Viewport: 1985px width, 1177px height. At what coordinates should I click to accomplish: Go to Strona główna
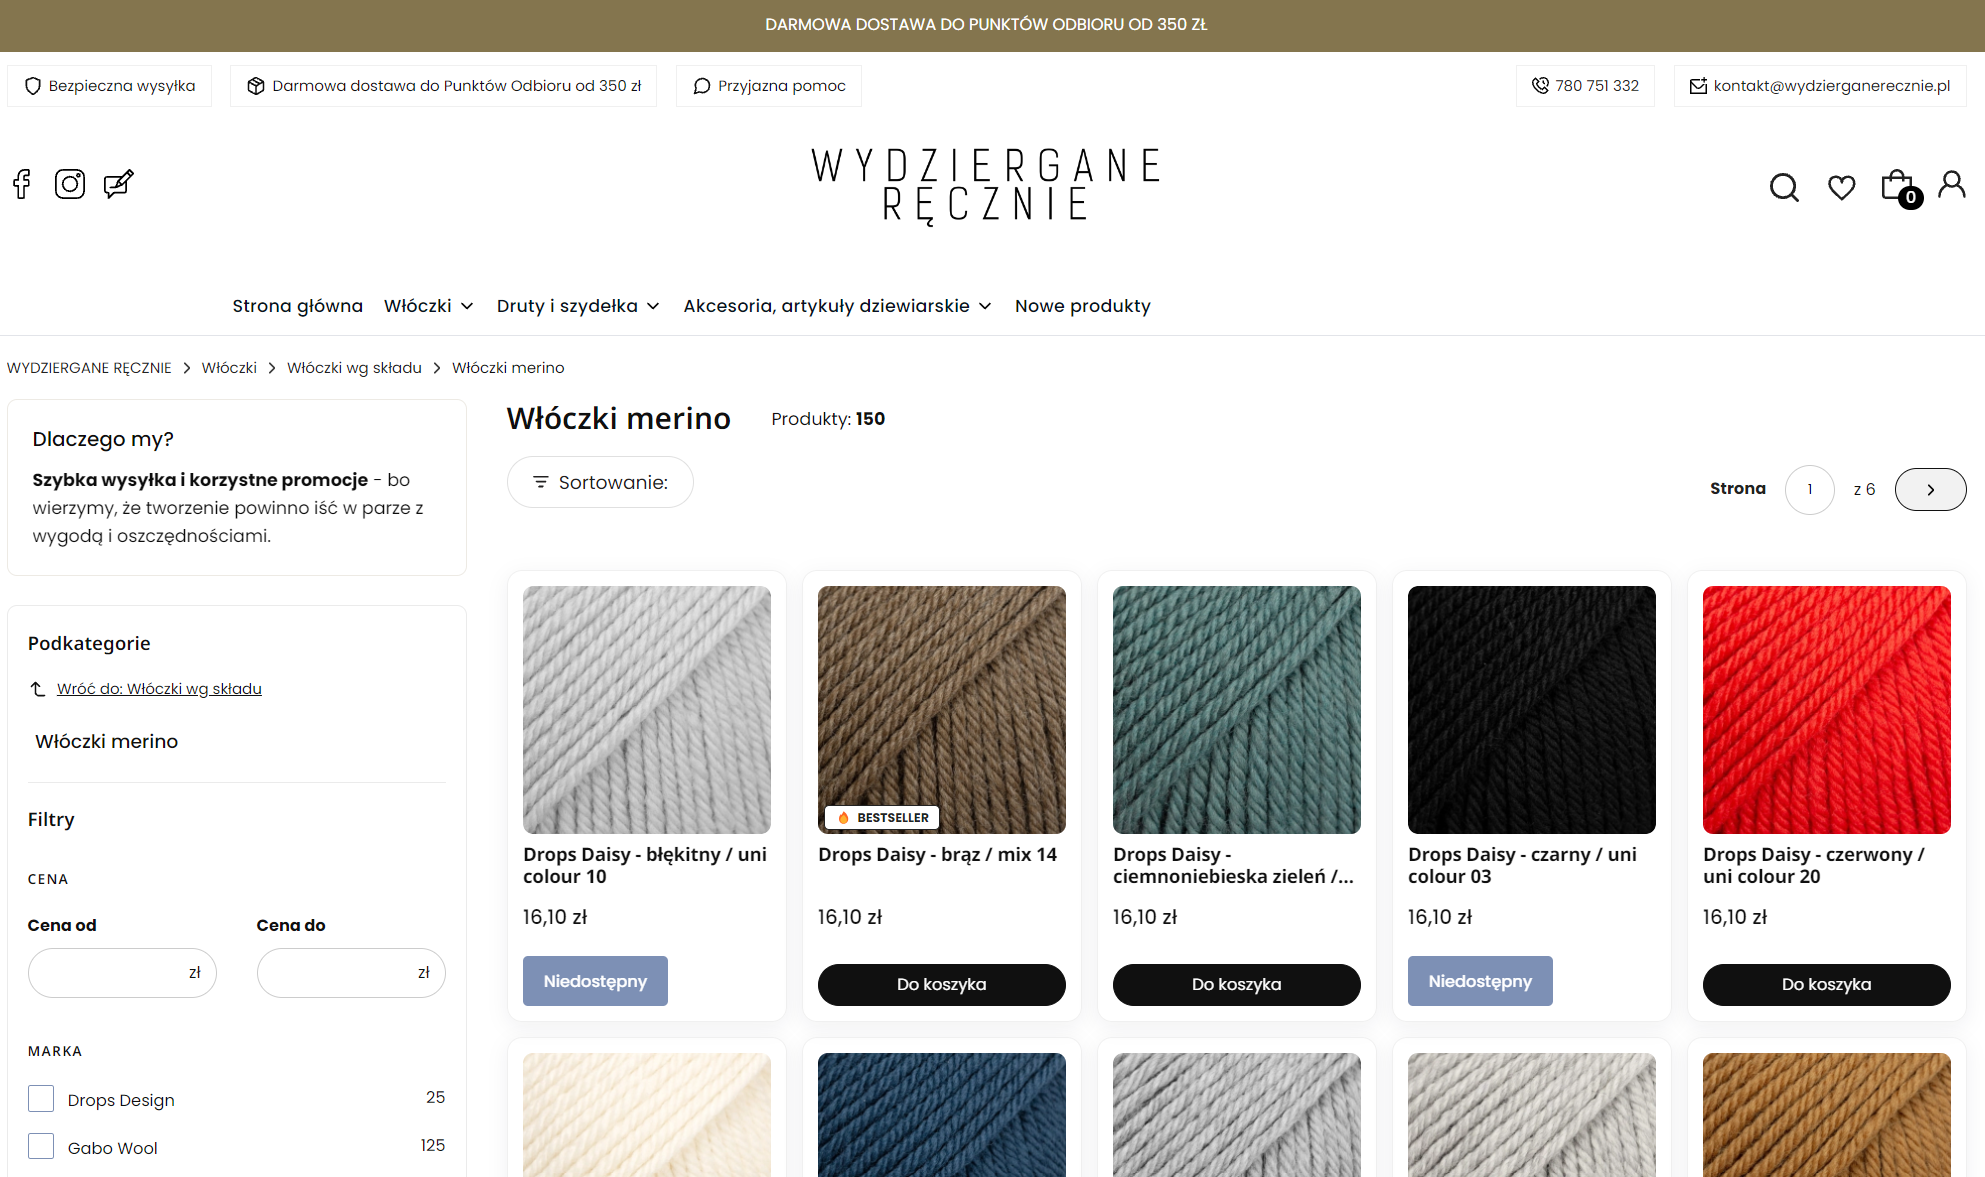click(297, 306)
